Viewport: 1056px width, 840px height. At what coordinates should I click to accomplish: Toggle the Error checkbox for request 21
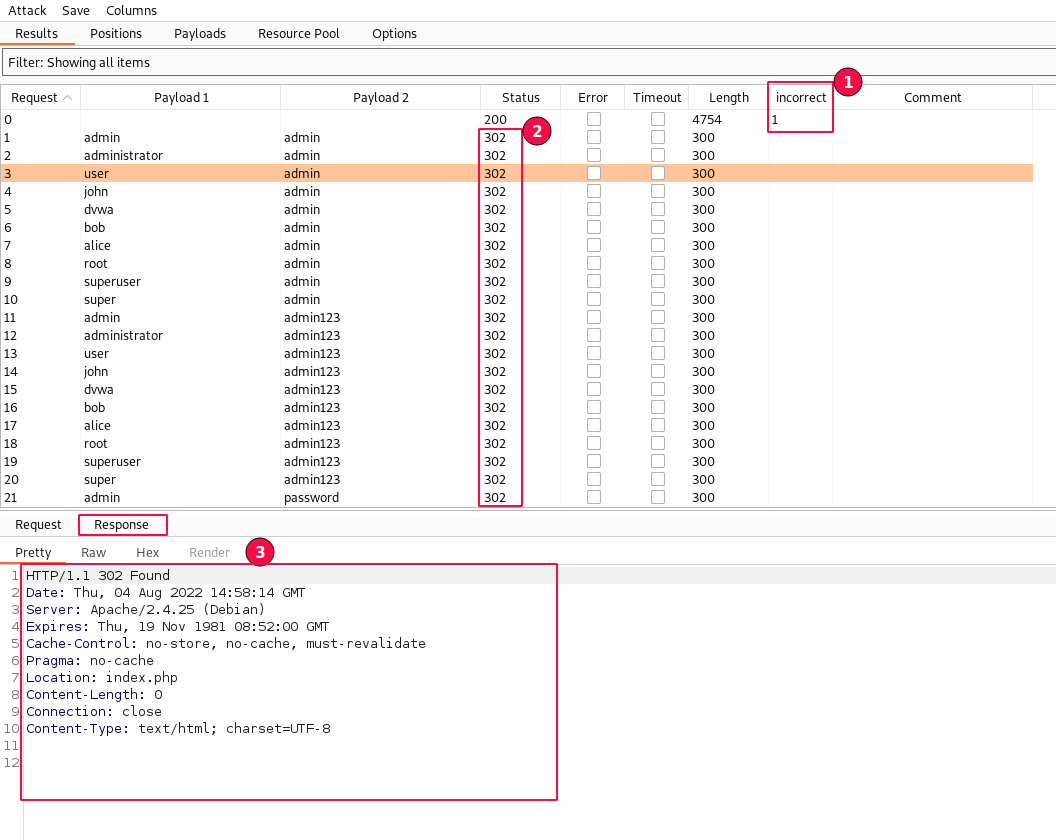pyautogui.click(x=594, y=497)
